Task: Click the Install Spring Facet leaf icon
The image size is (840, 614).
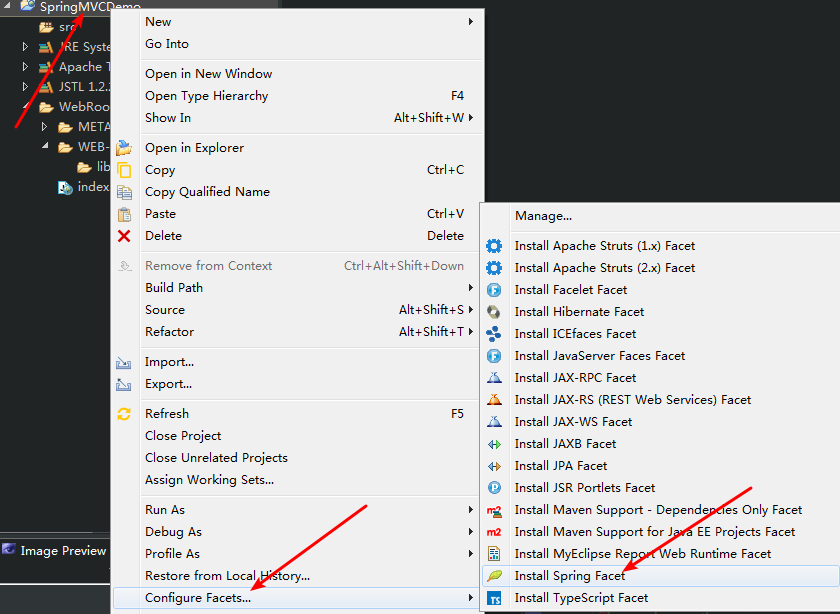Action: point(494,575)
